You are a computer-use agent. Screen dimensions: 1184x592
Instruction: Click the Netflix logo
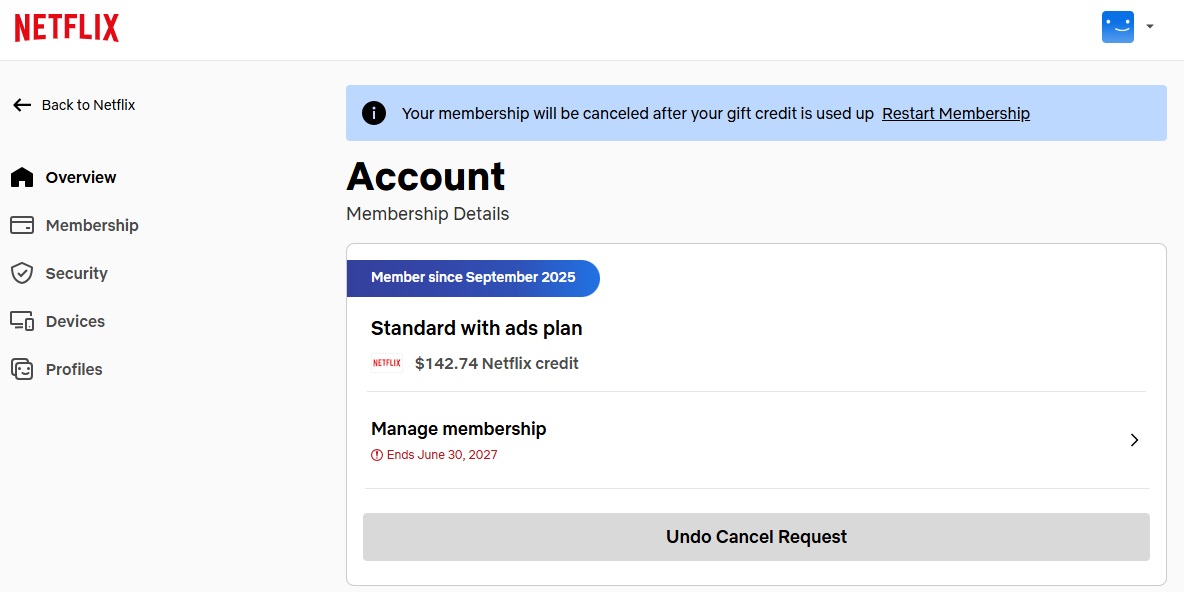(x=65, y=27)
